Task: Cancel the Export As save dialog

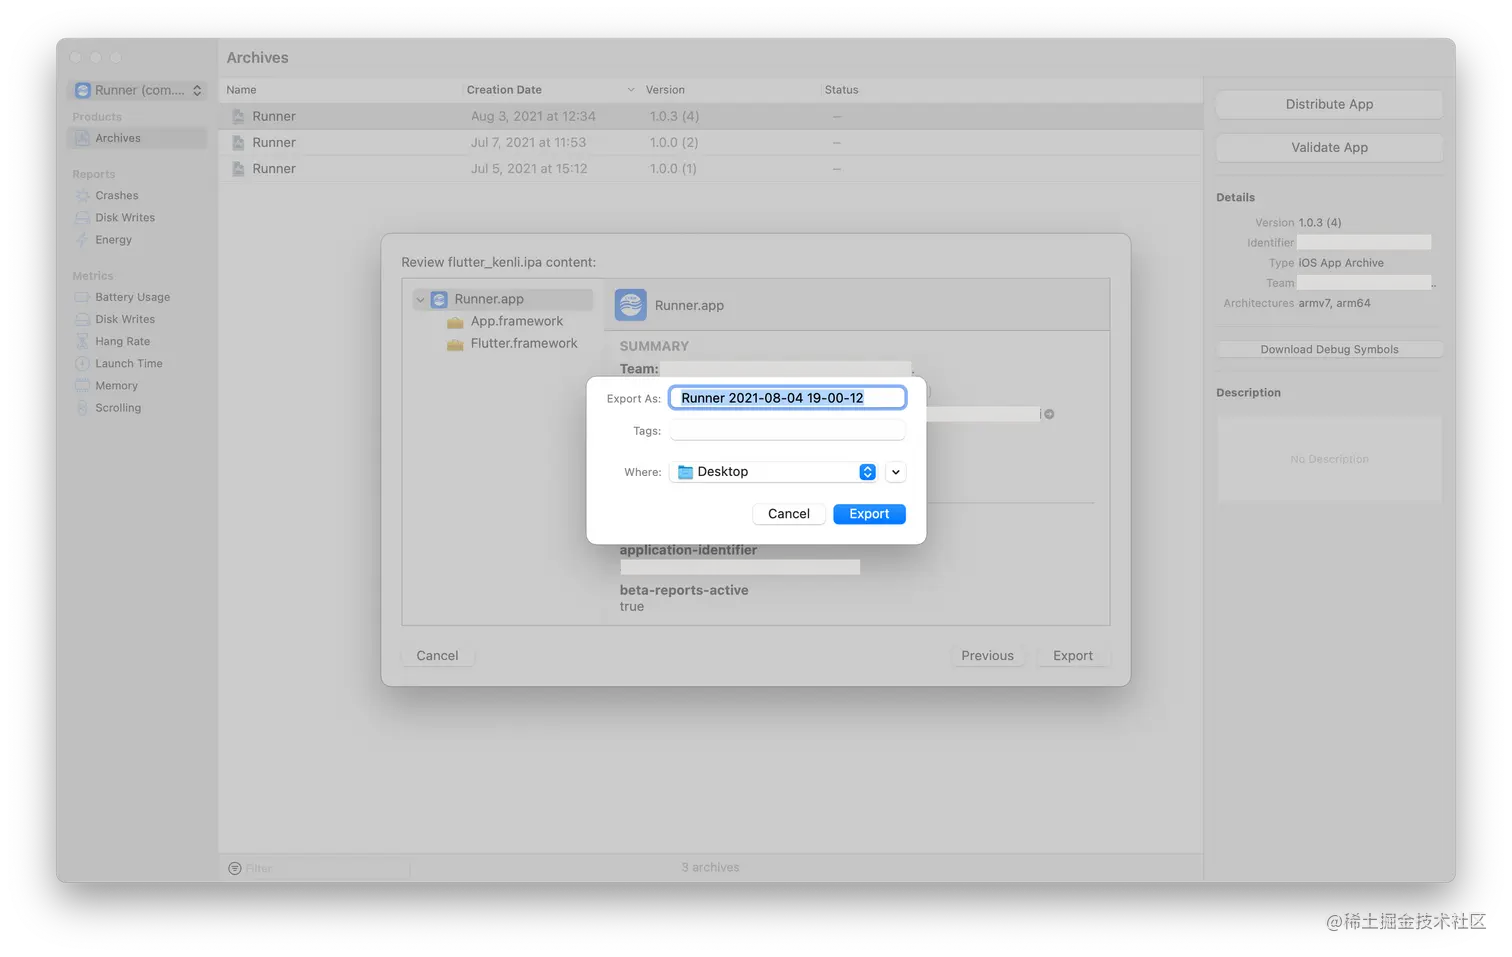Action: coord(788,514)
